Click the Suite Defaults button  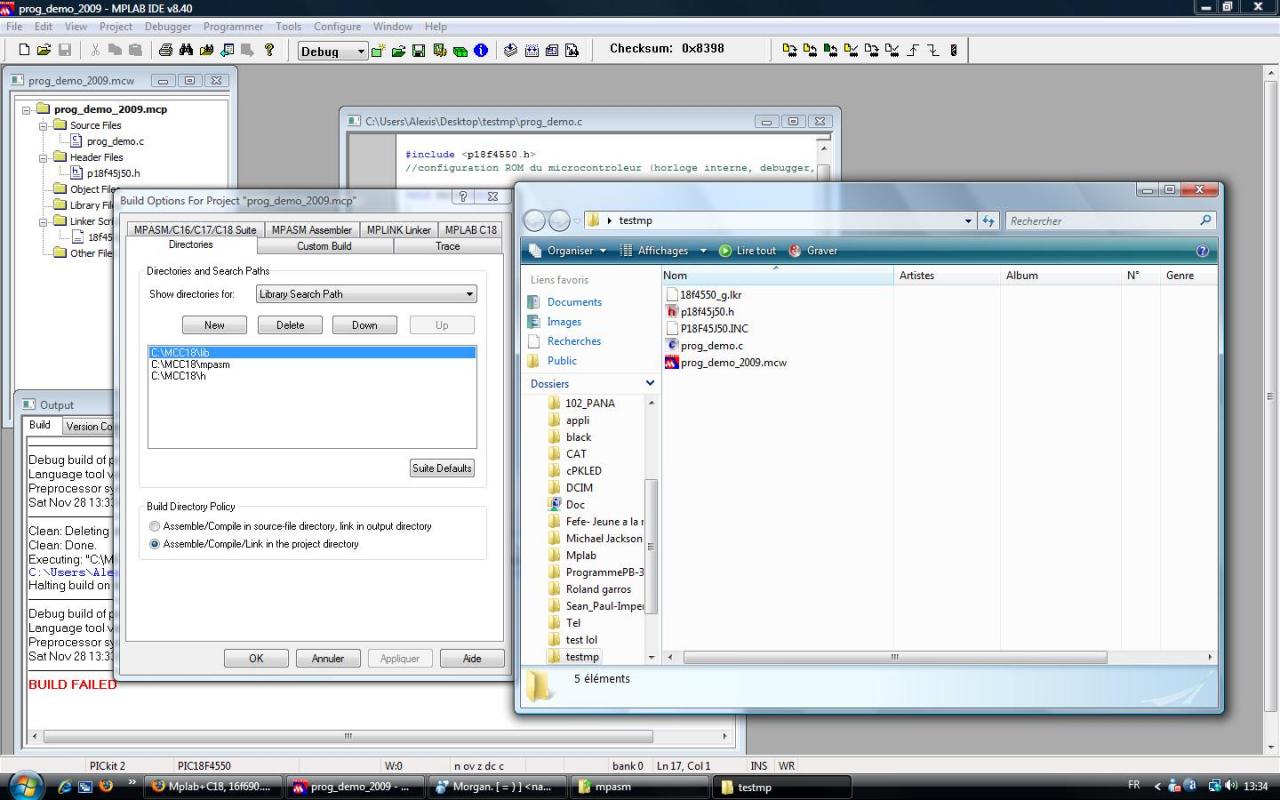tap(442, 468)
